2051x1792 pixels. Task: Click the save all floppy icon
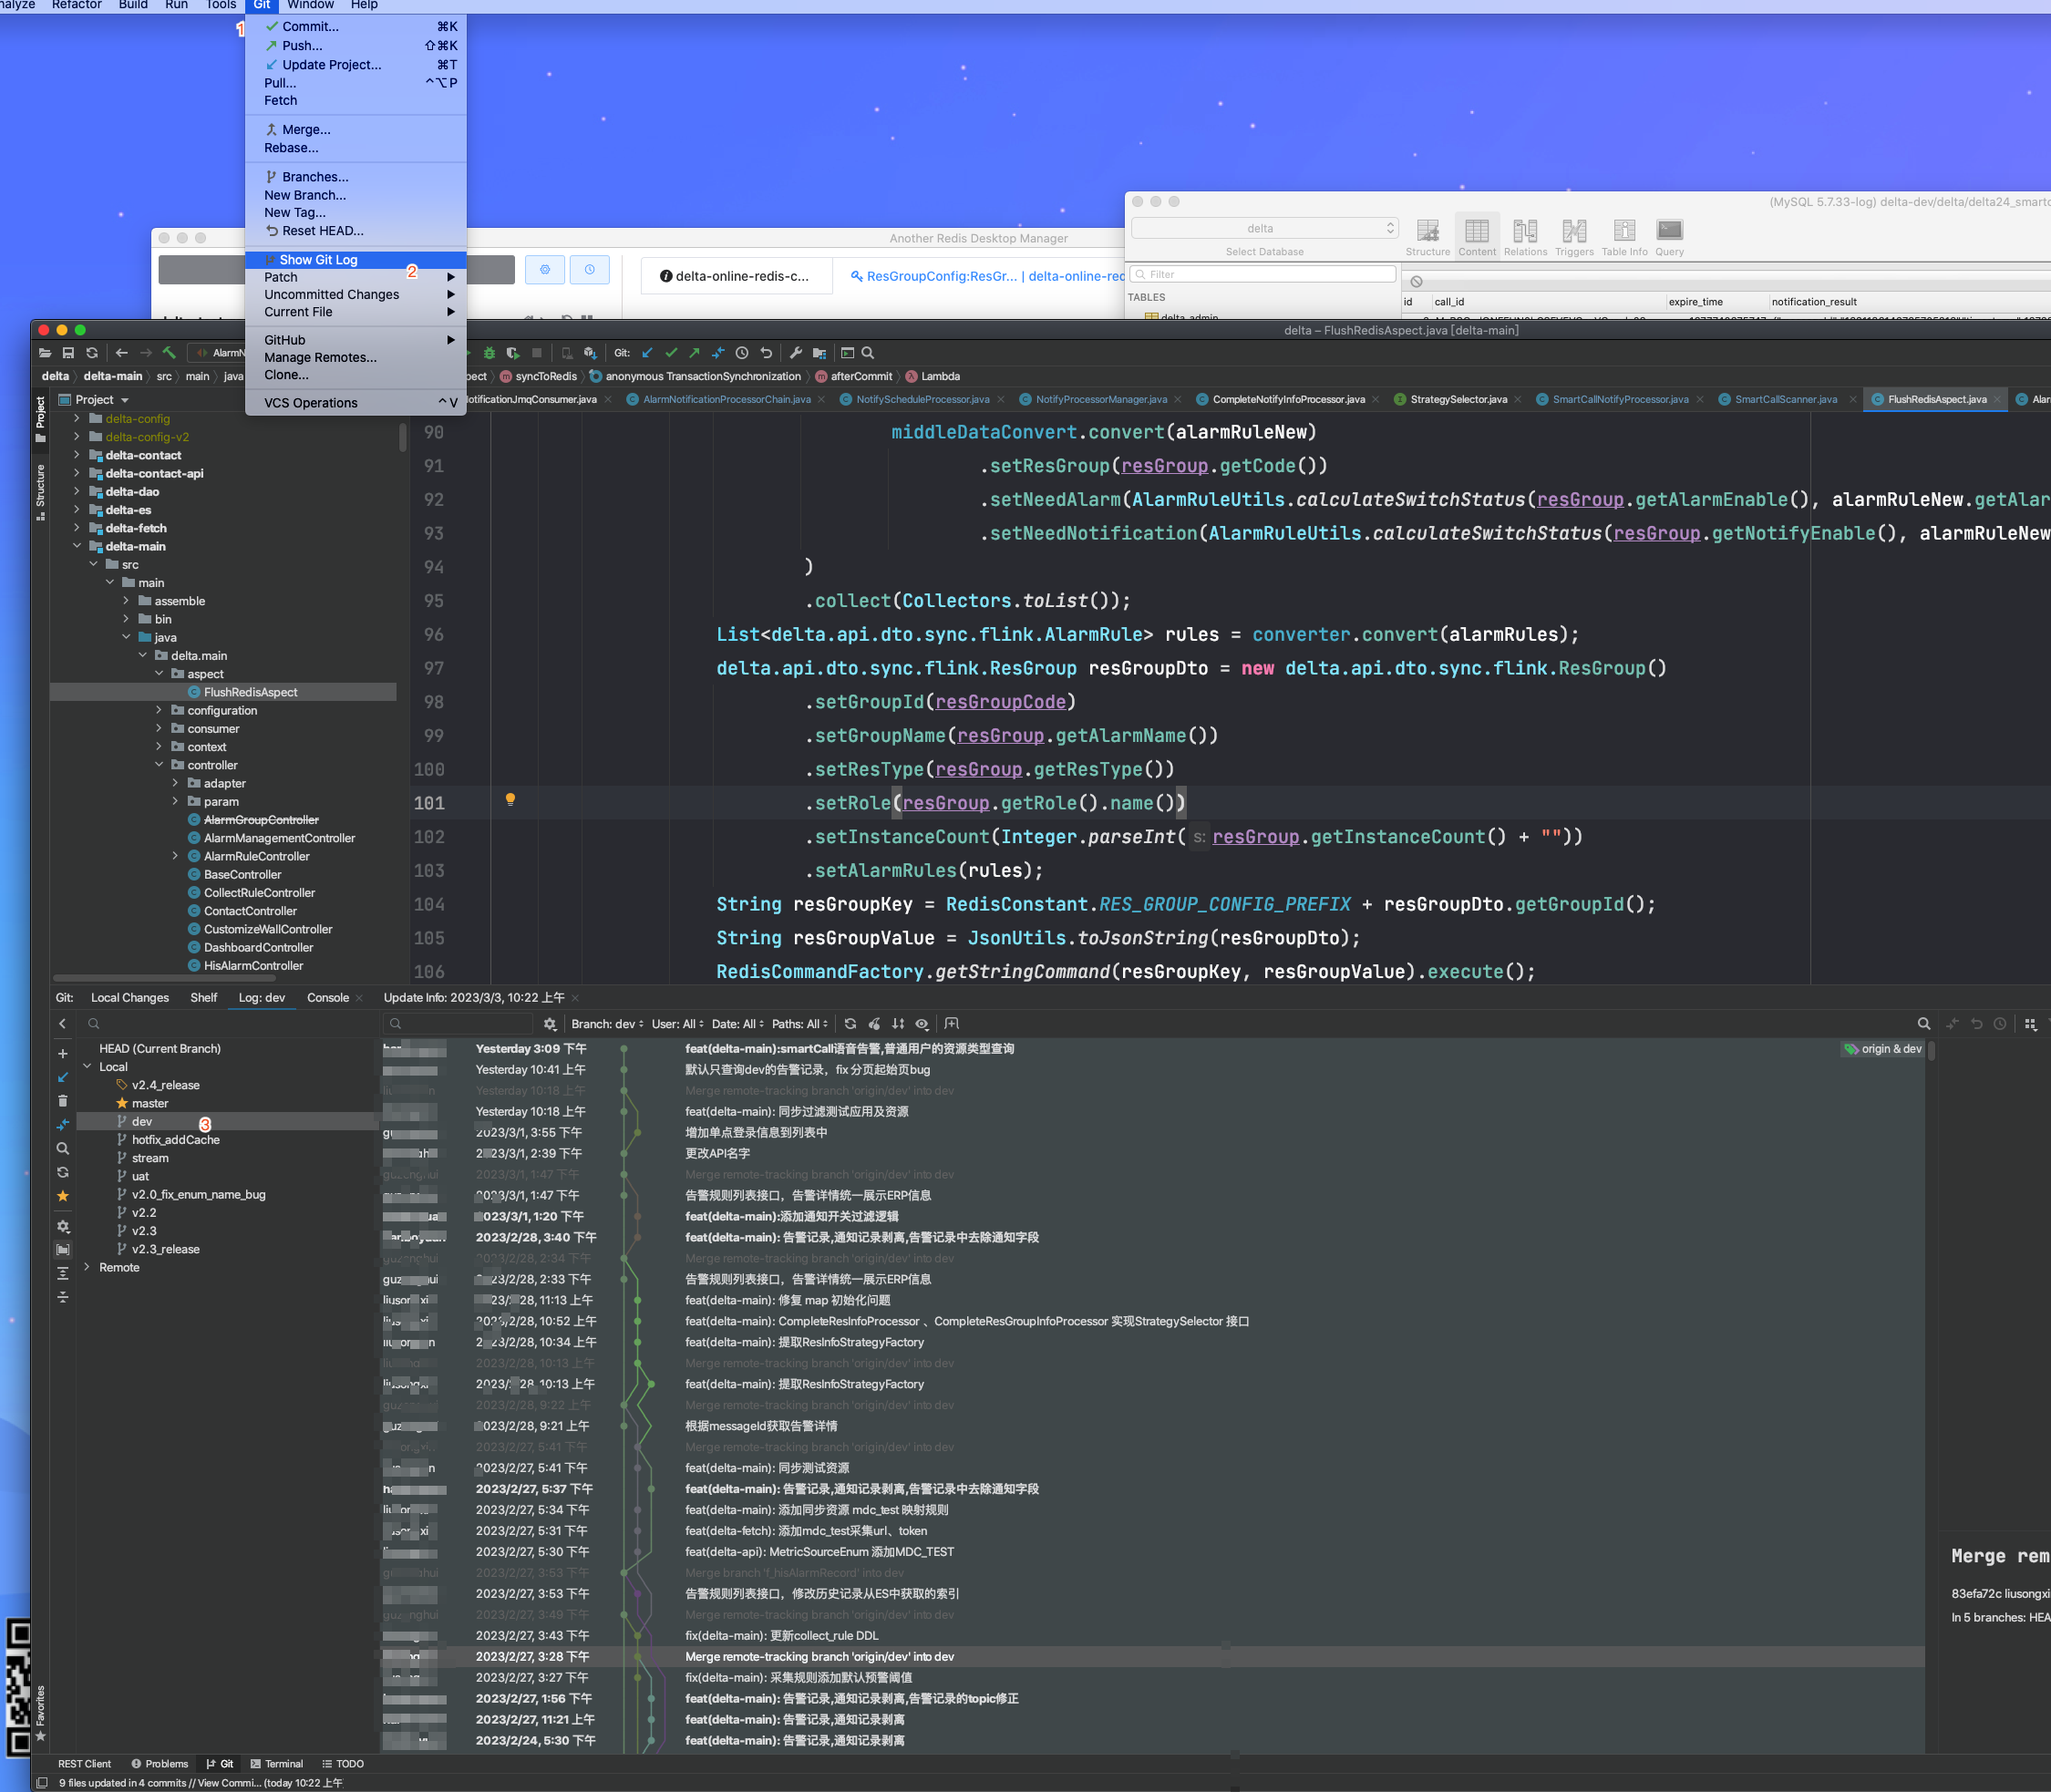point(68,353)
